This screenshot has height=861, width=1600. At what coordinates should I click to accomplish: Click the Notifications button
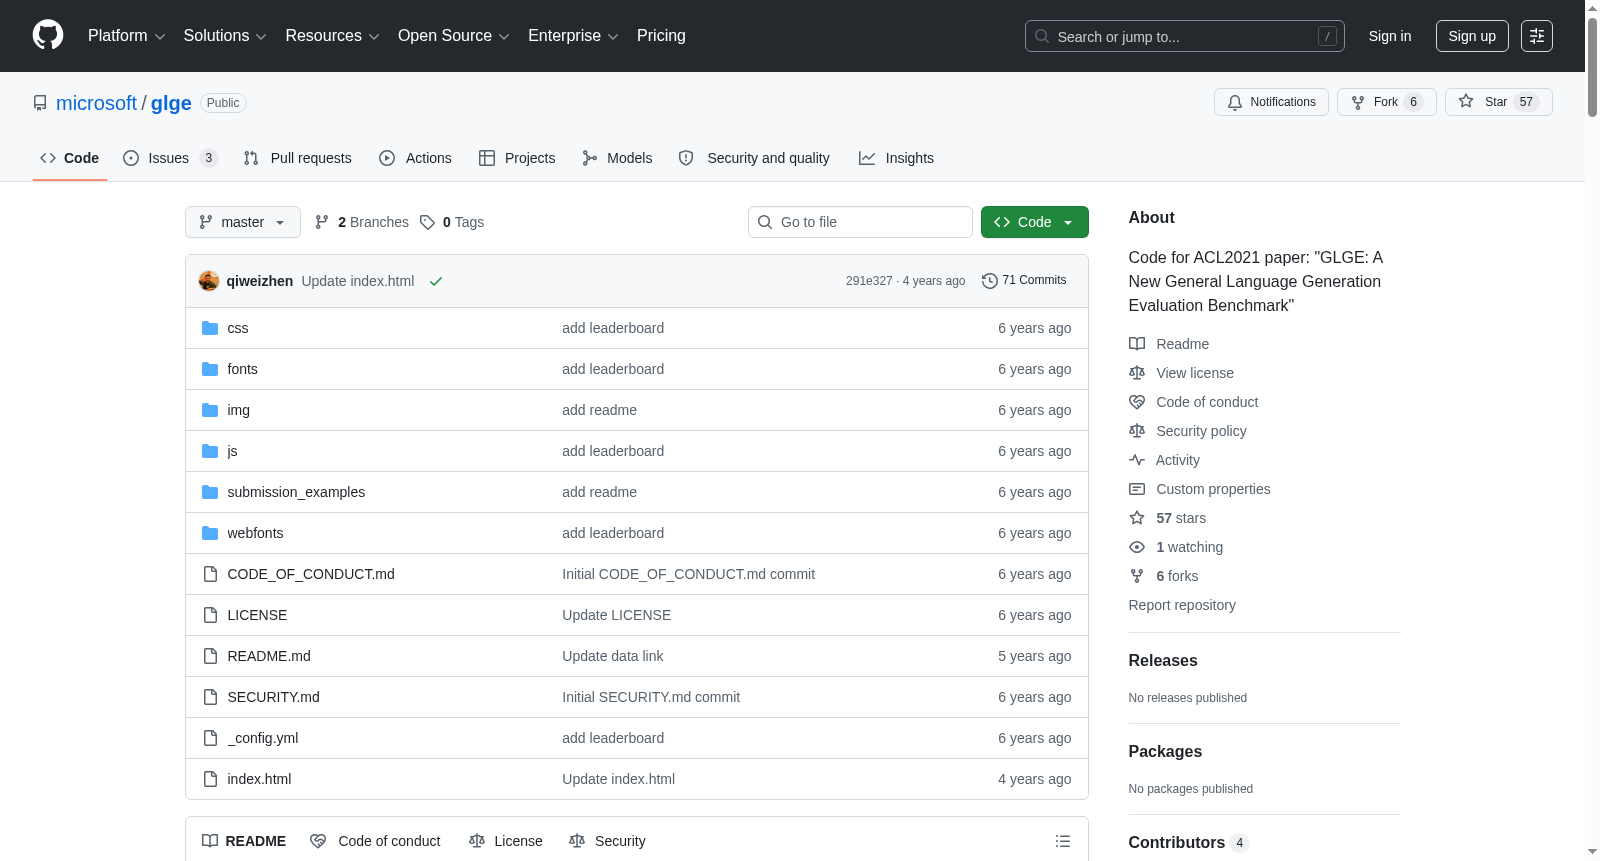click(1272, 102)
